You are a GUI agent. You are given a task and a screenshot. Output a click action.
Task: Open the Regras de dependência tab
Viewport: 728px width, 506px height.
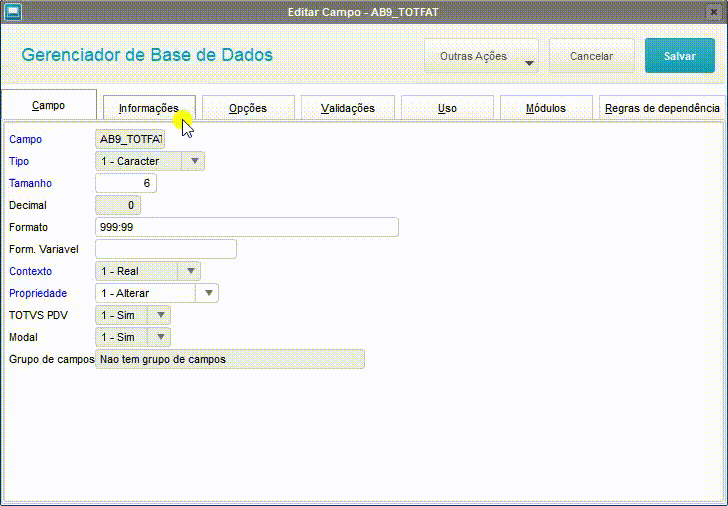662,108
